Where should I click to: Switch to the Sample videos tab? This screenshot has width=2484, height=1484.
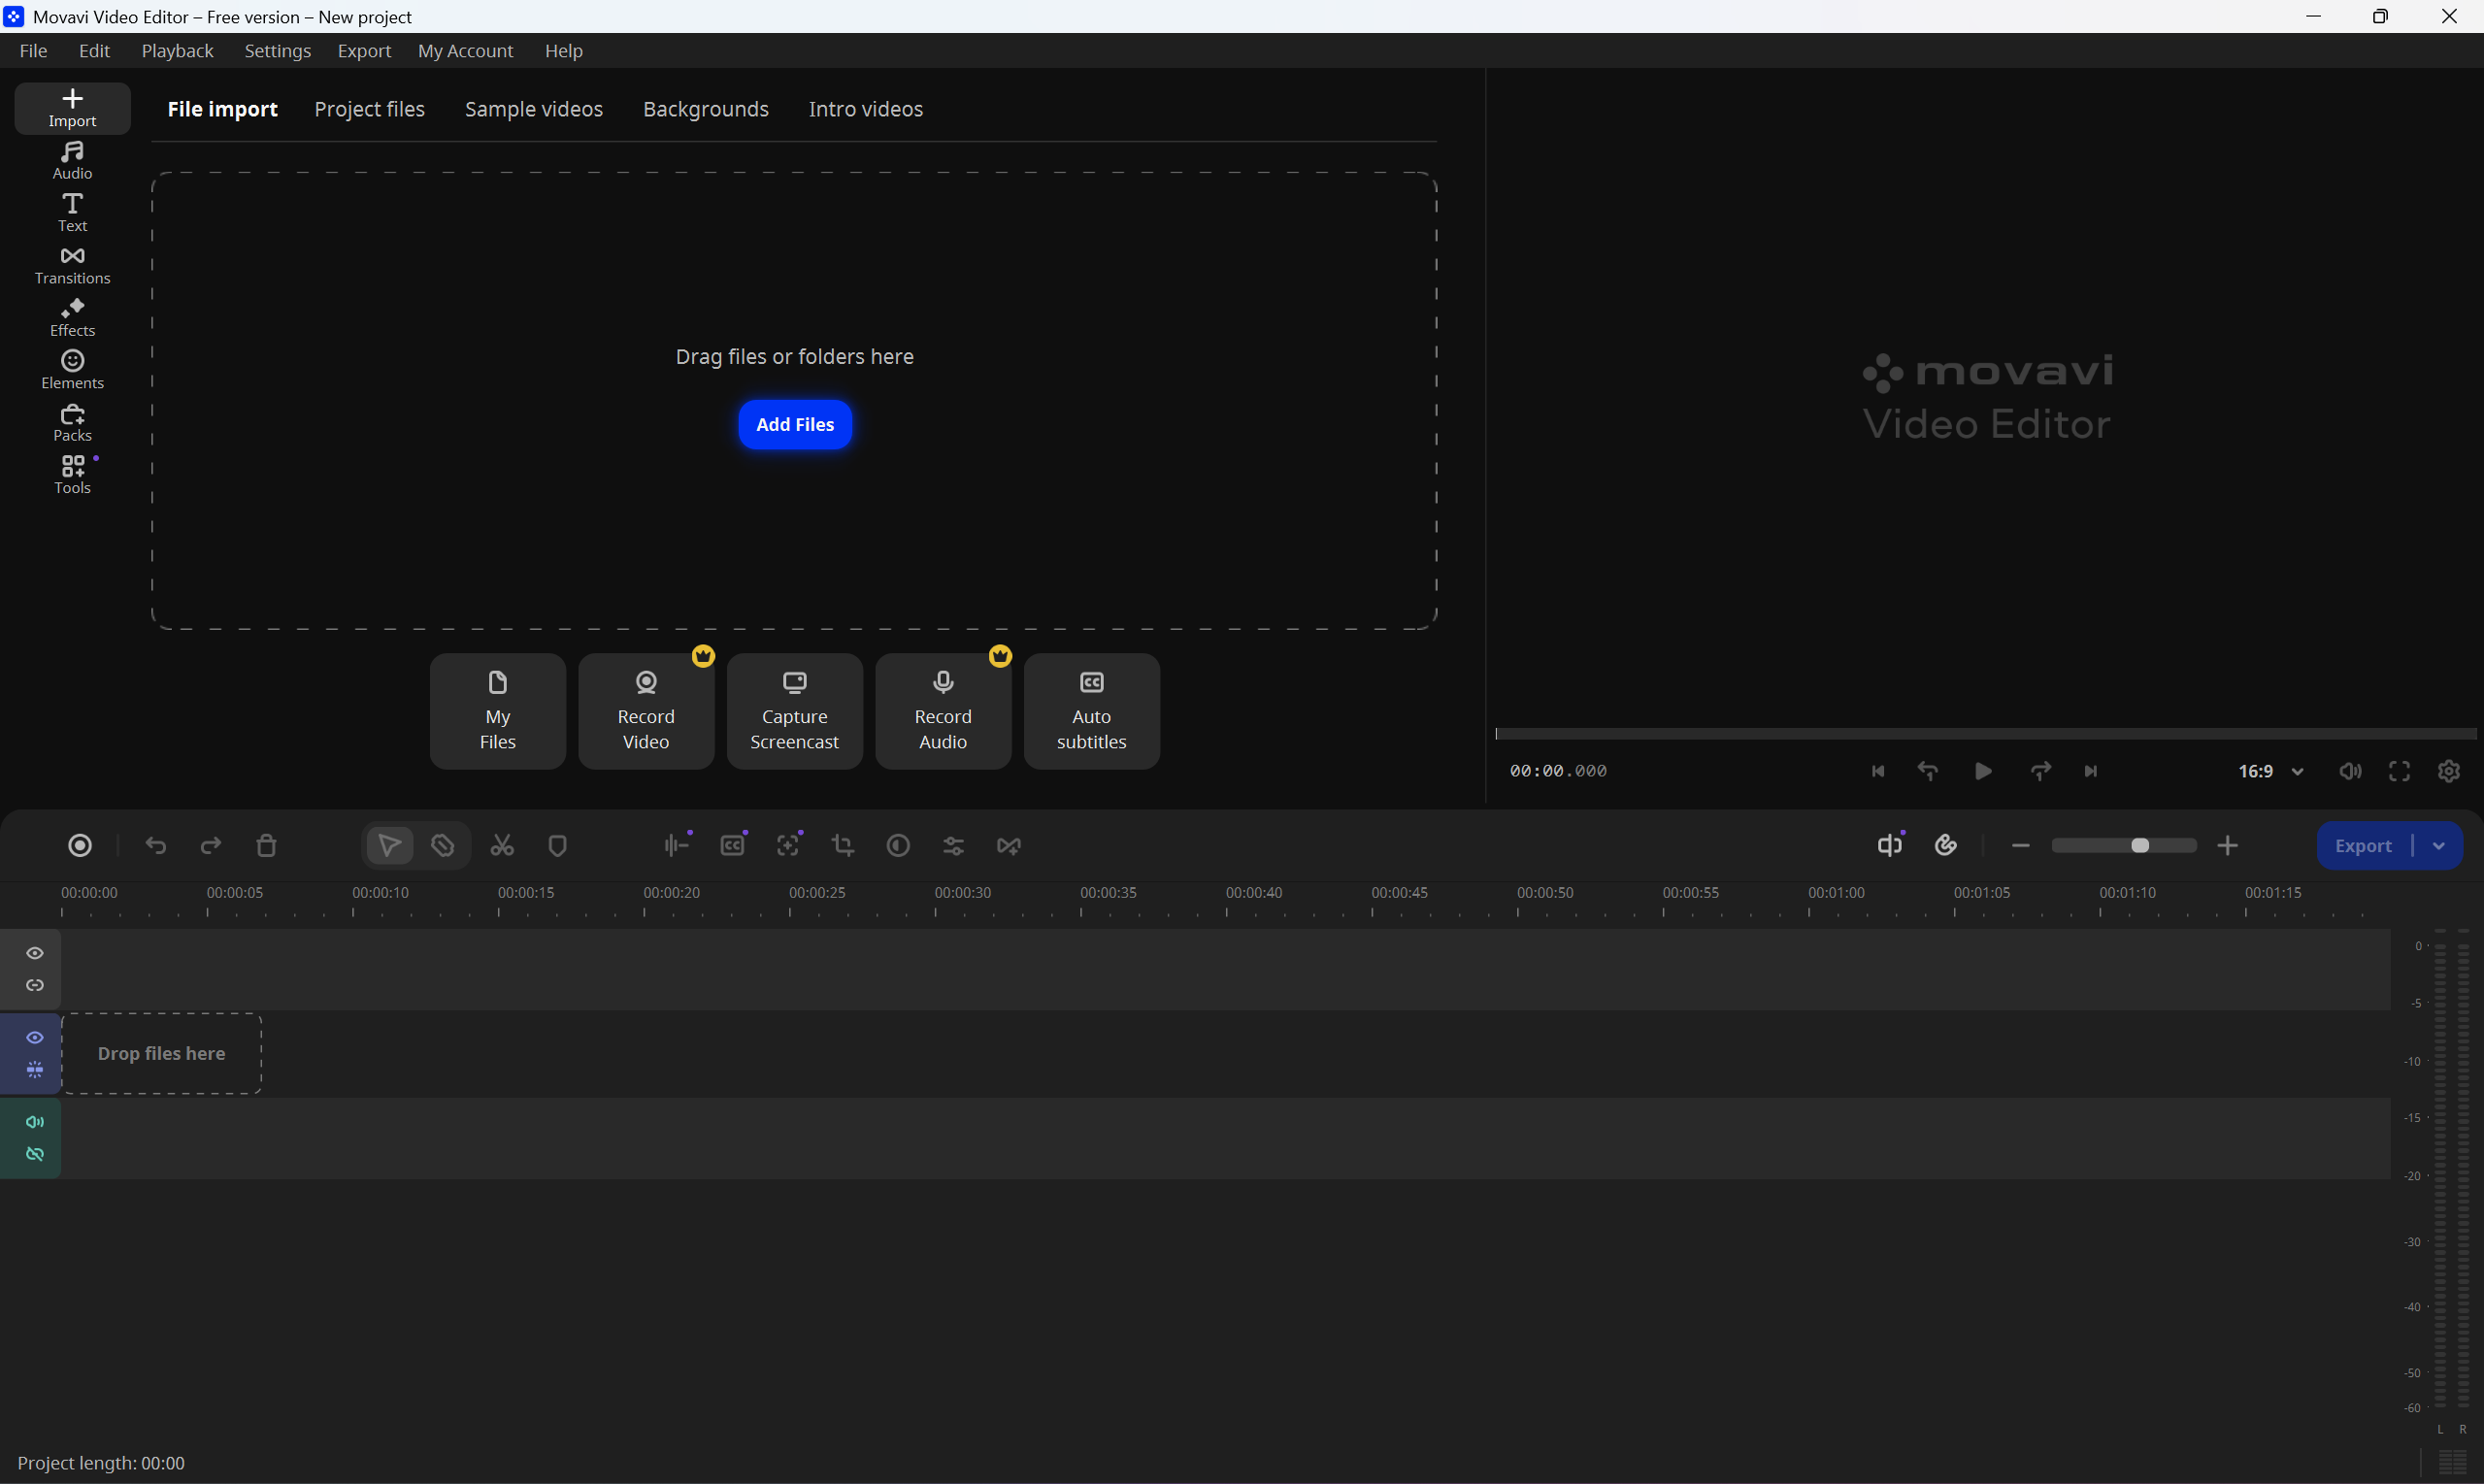click(x=533, y=109)
